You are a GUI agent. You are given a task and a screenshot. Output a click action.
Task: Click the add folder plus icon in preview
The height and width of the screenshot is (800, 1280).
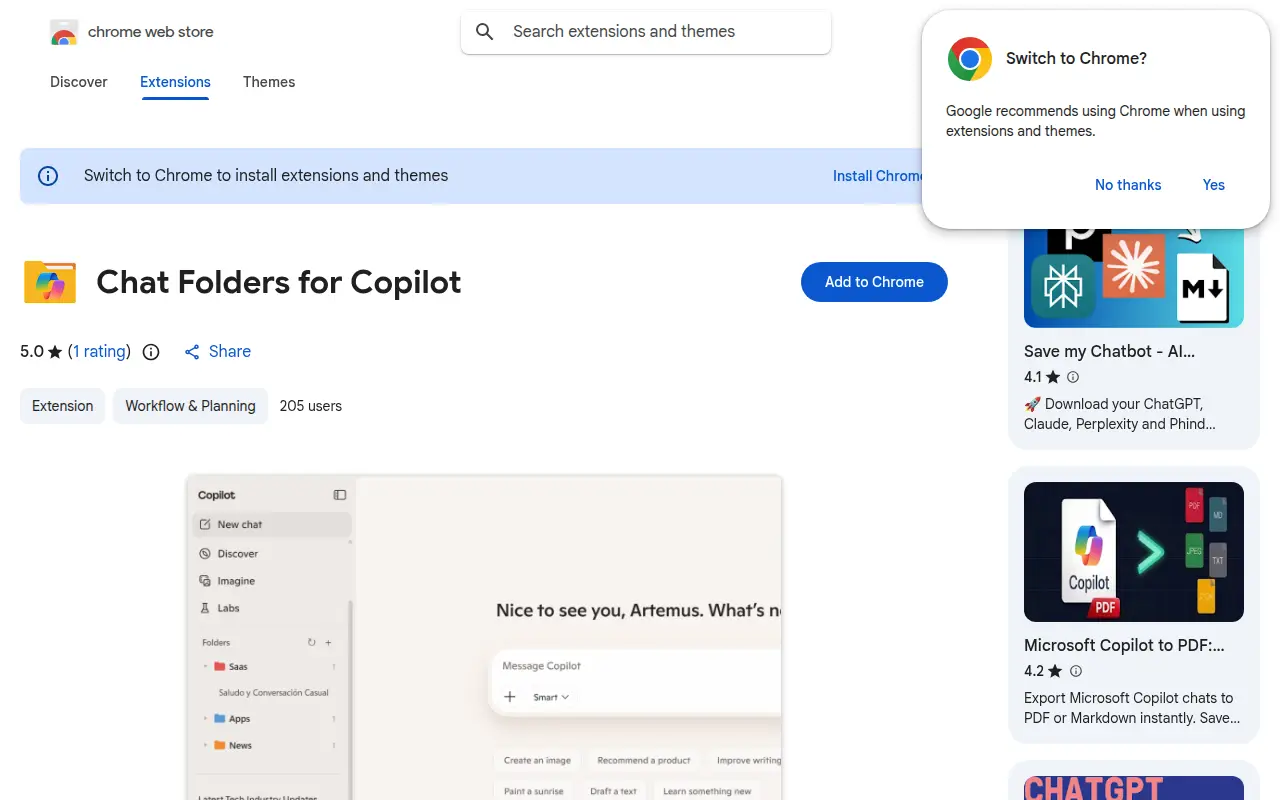point(328,643)
